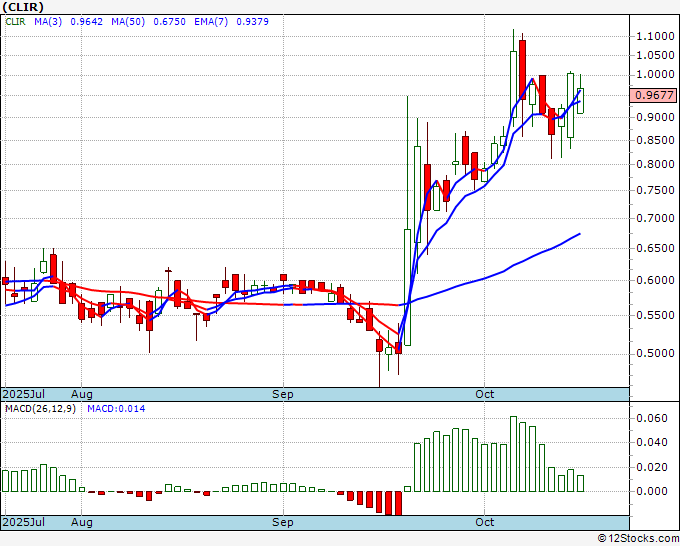Click Sep on the MACD panel axis

283,522
